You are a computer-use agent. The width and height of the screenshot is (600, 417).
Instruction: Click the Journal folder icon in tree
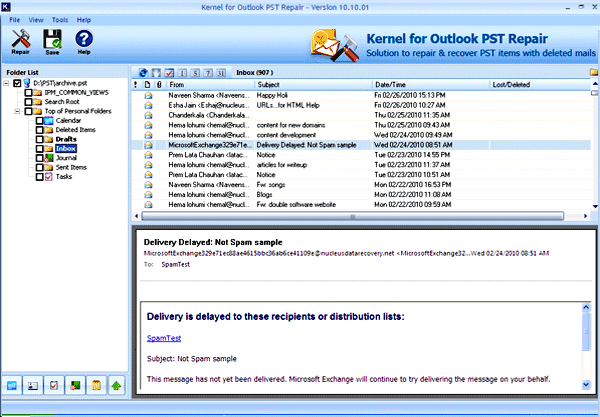pos(49,158)
